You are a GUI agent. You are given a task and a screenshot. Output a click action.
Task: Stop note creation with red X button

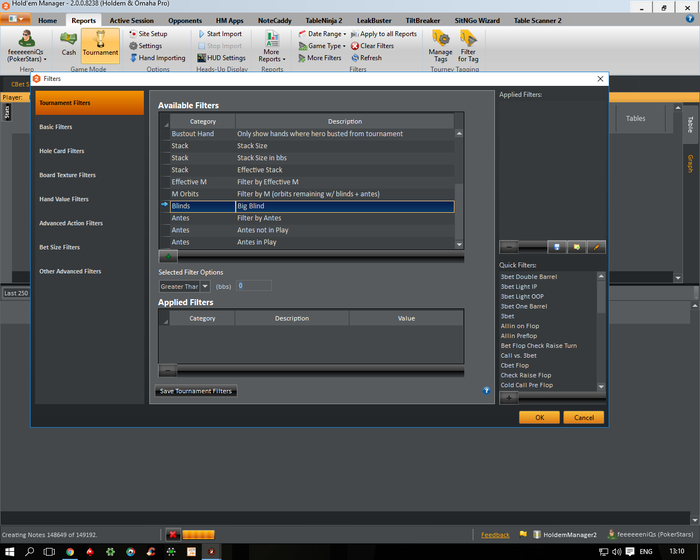coord(173,534)
